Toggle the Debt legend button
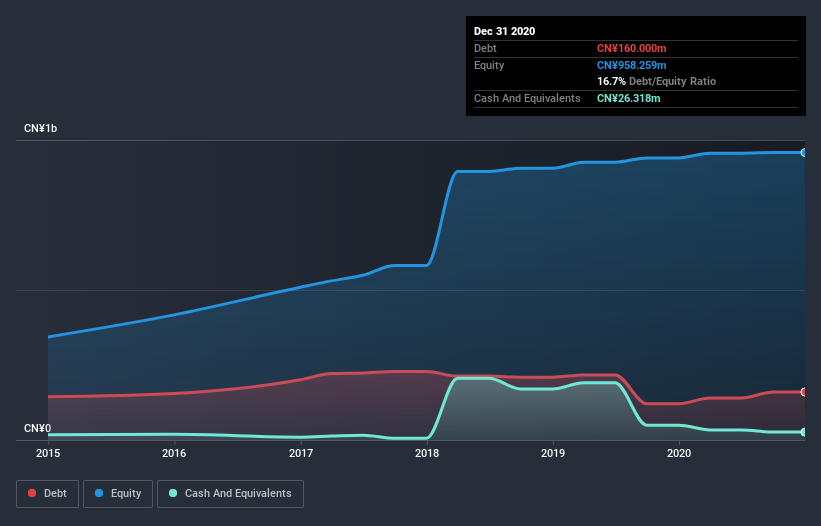 pos(47,494)
